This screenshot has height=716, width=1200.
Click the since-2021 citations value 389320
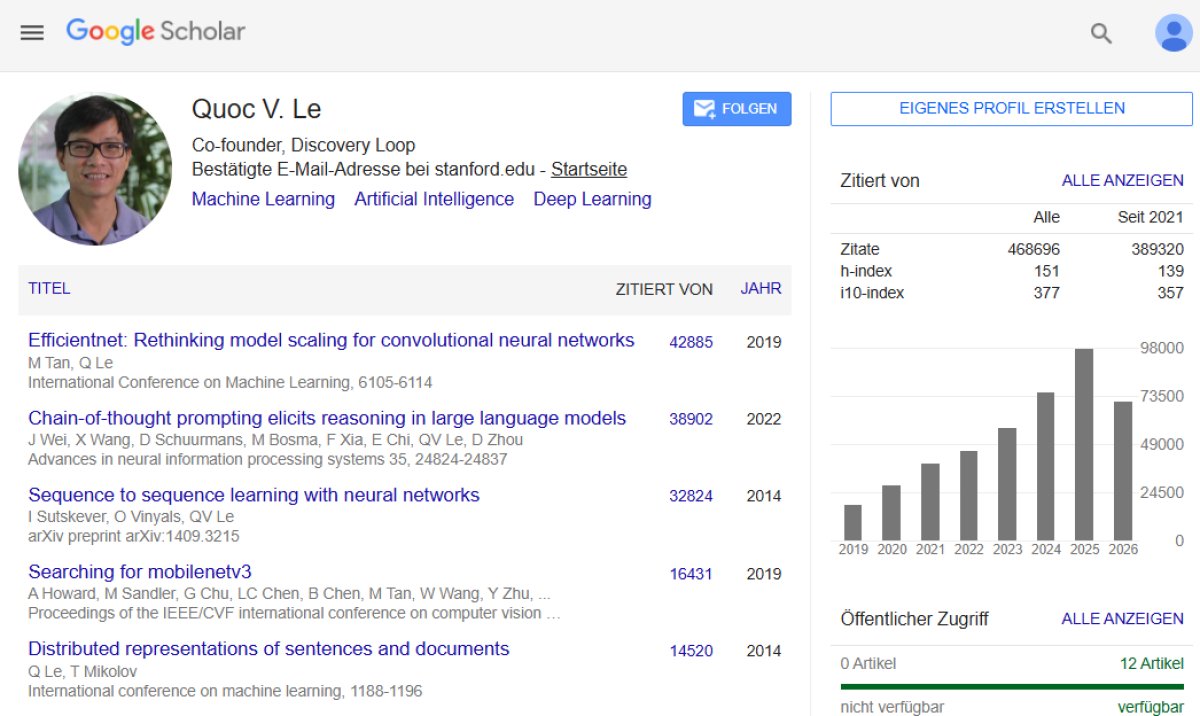pyautogui.click(x=1158, y=249)
